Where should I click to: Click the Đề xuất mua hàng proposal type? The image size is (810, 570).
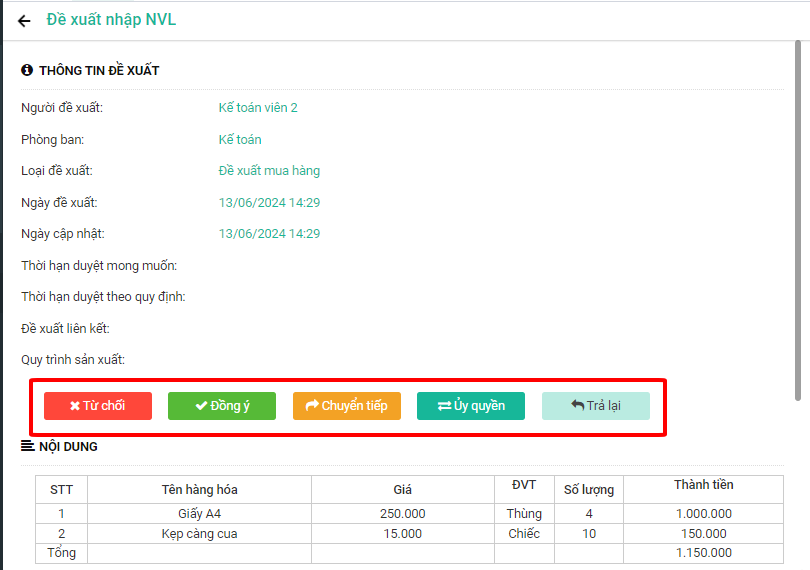(x=269, y=171)
